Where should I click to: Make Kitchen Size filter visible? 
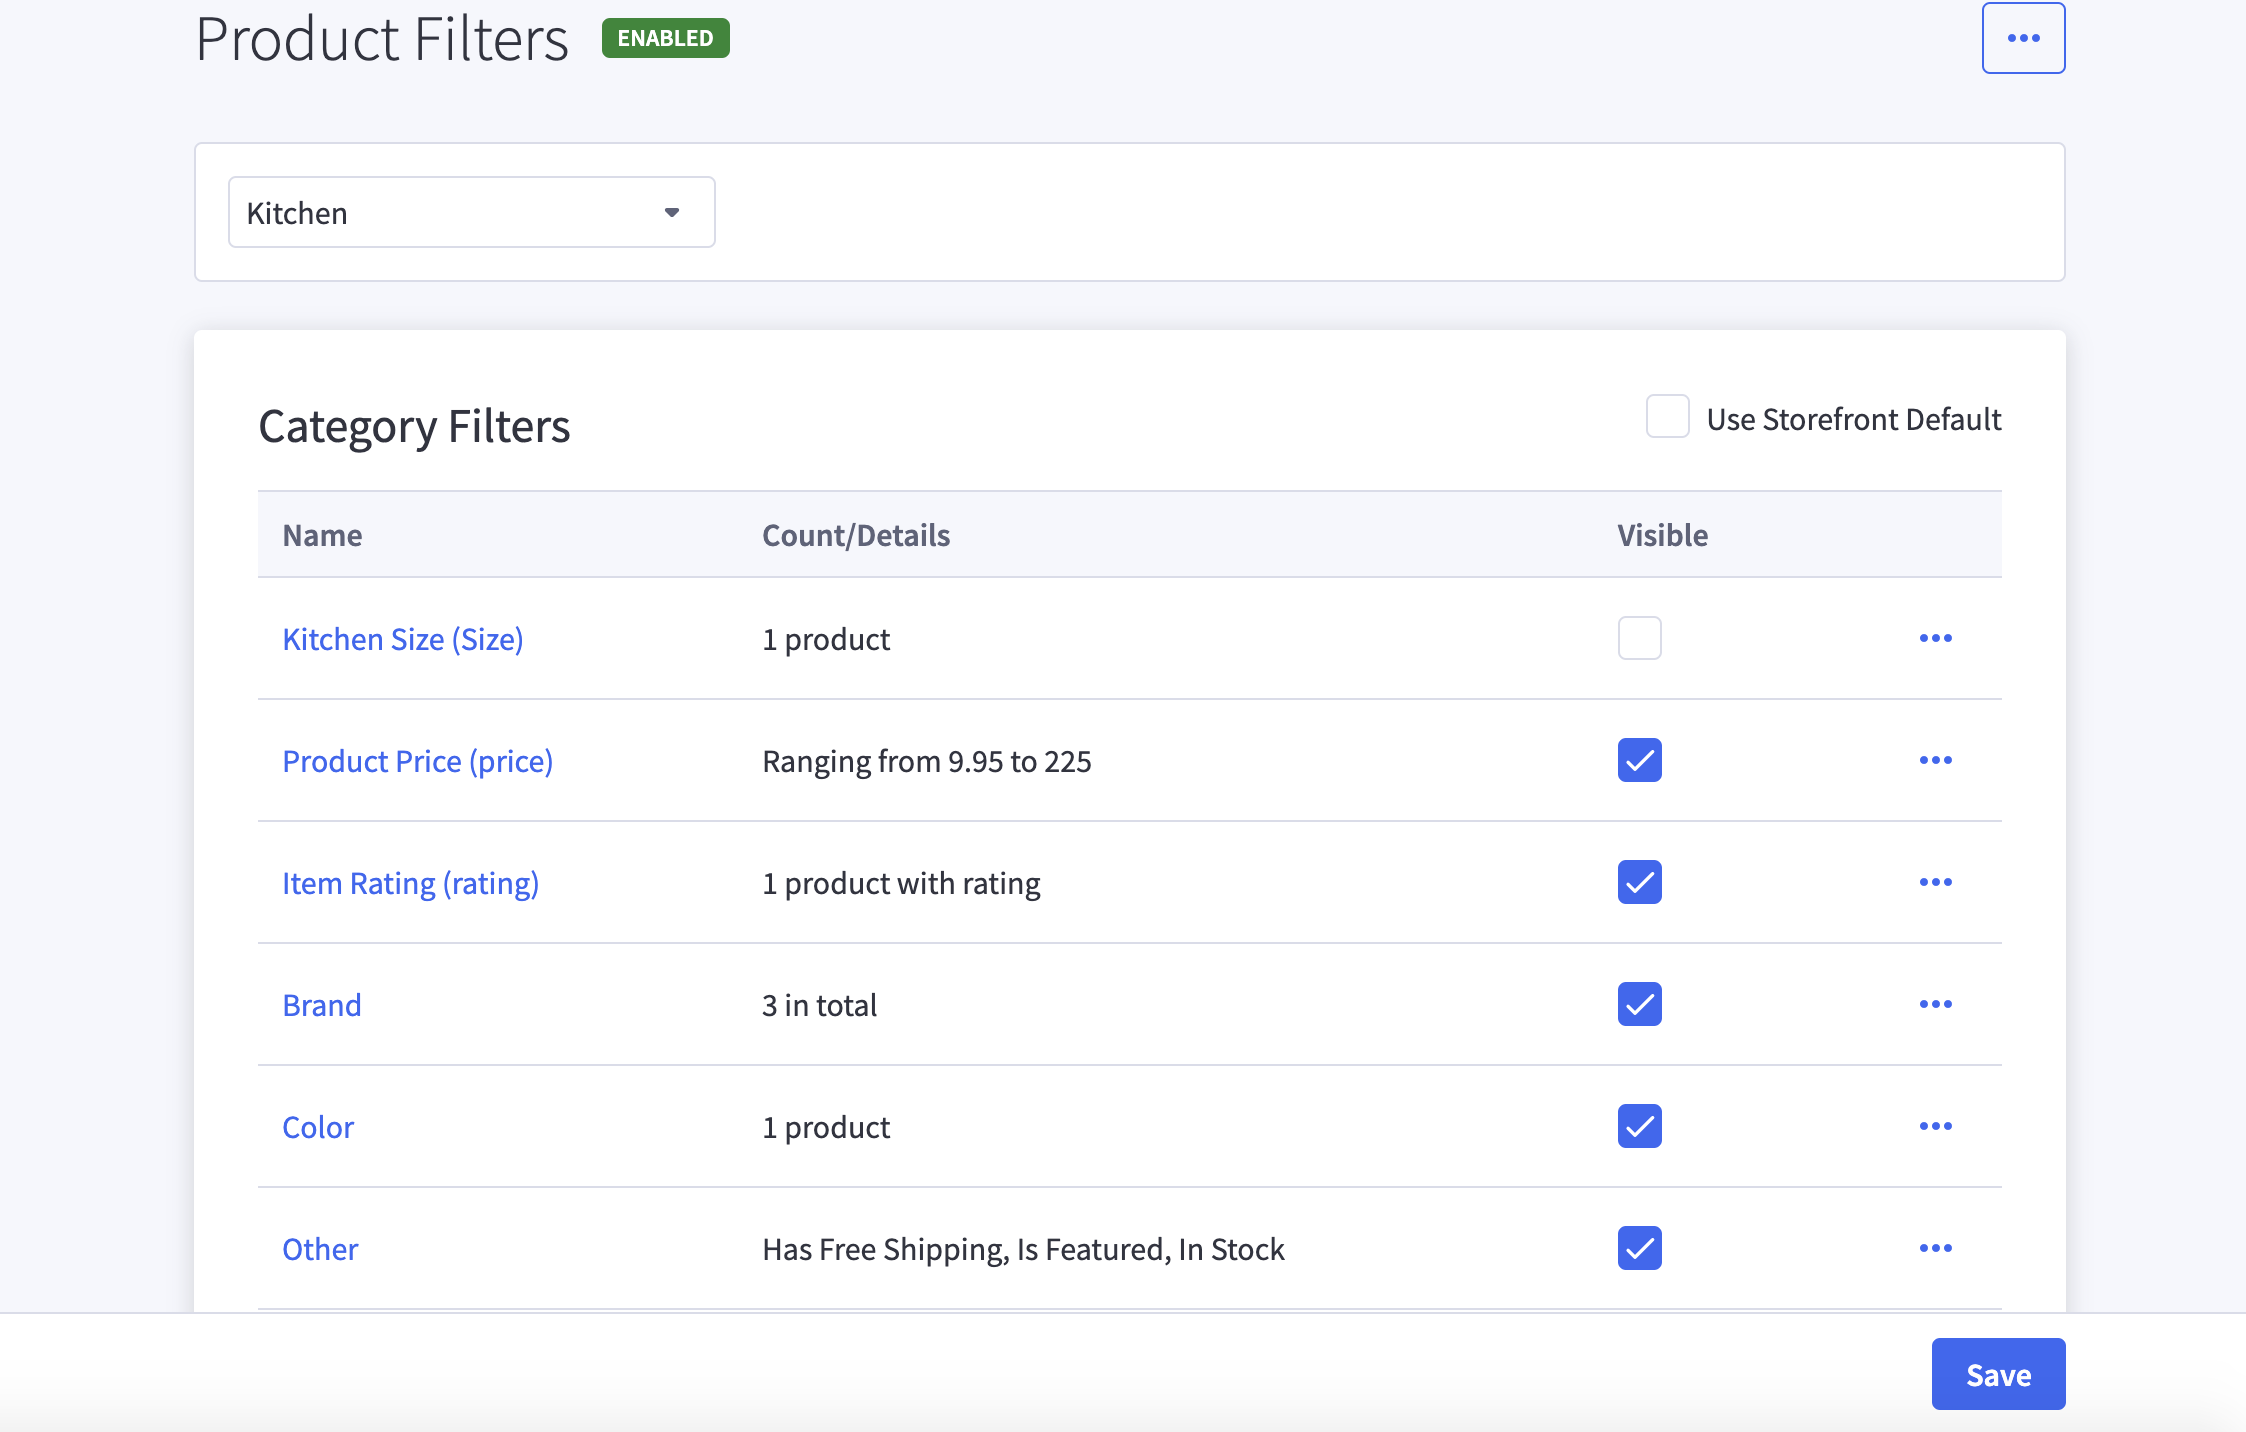[x=1638, y=638]
